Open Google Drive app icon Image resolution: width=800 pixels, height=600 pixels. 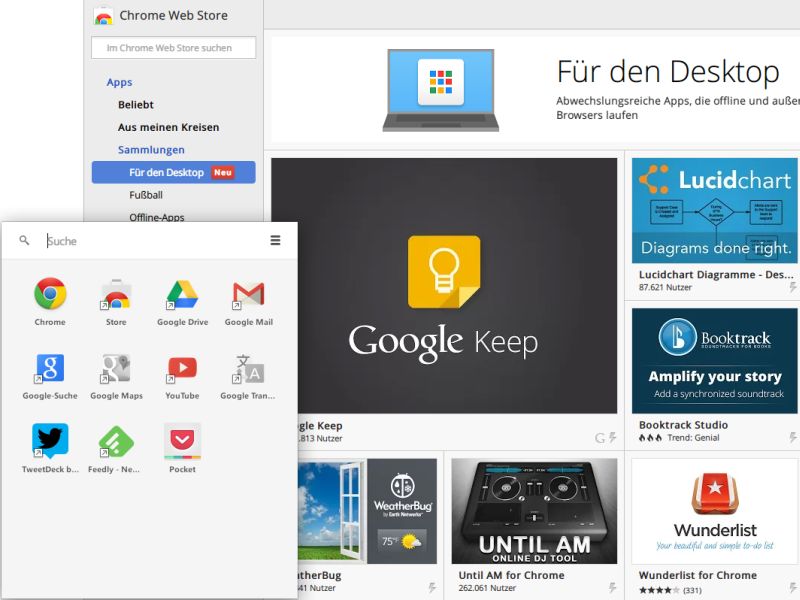tap(182, 294)
